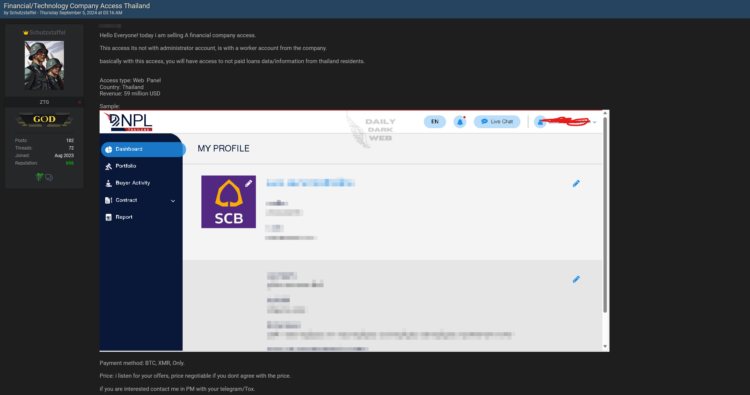Click the 'Hello Everyone!' opening line
Viewport: 750px width, 395px height.
[x=177, y=35]
